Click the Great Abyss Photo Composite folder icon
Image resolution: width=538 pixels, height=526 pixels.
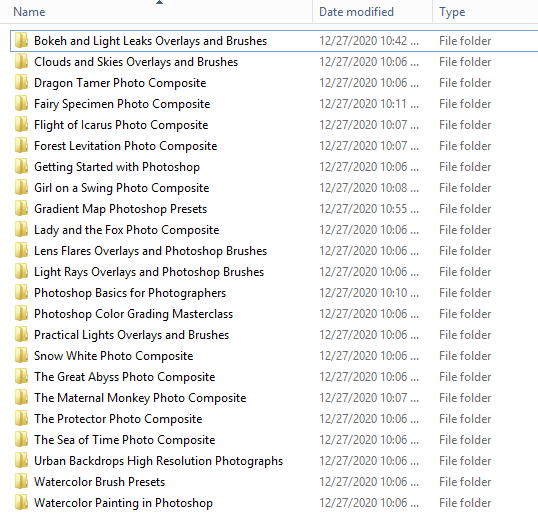click(x=21, y=376)
